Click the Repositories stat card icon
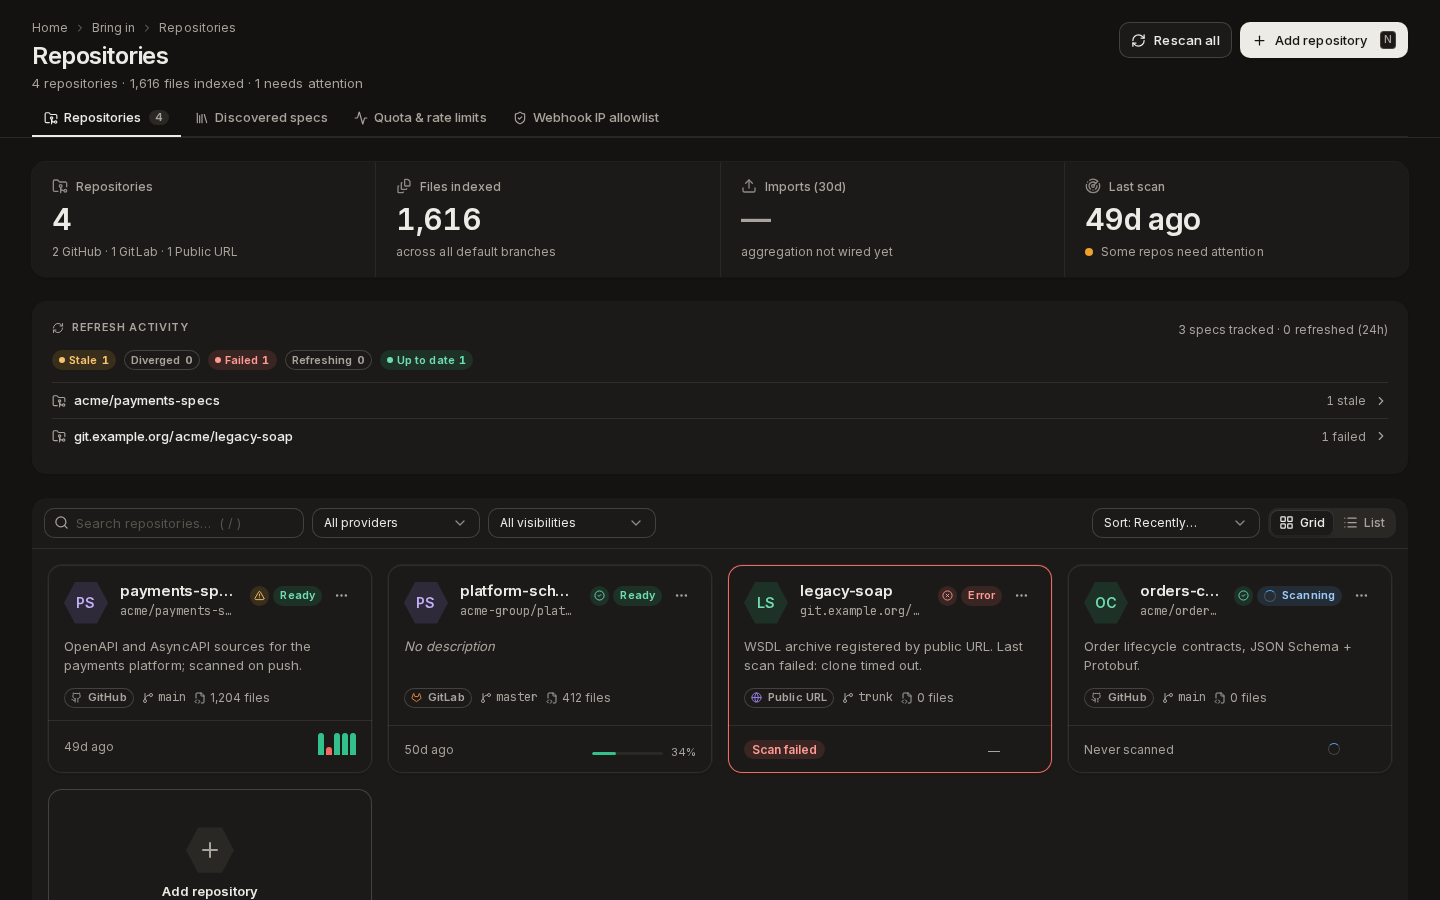Viewport: 1440px width, 900px height. tap(60, 186)
